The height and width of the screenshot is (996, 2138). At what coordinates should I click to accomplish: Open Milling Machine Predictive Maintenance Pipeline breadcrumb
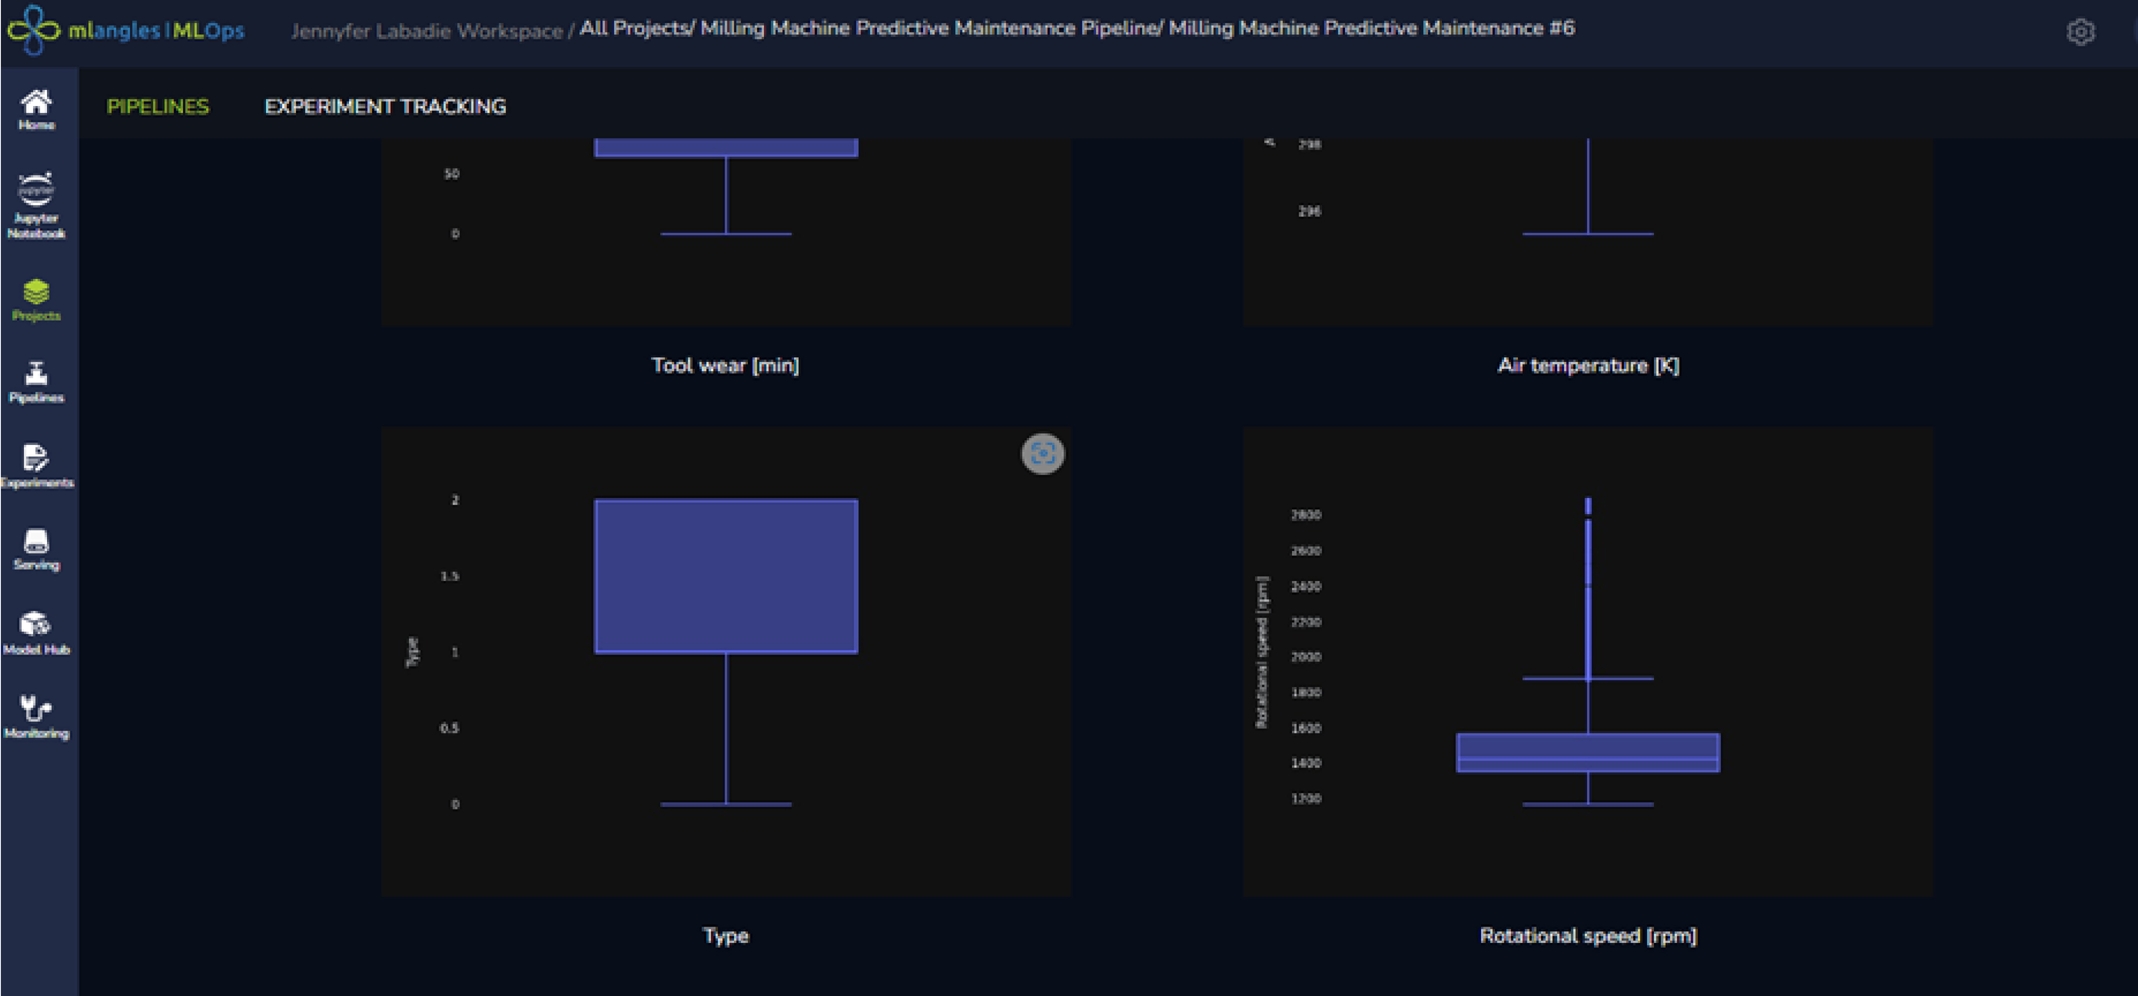921,28
